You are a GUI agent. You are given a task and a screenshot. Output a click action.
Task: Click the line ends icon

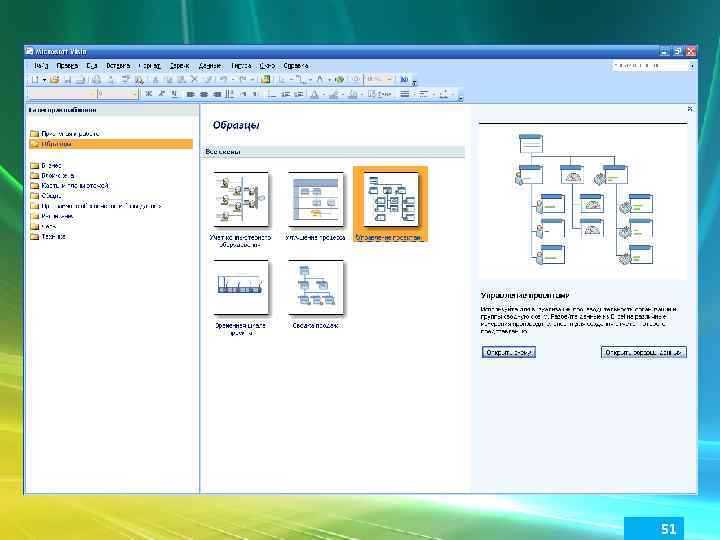[444, 94]
